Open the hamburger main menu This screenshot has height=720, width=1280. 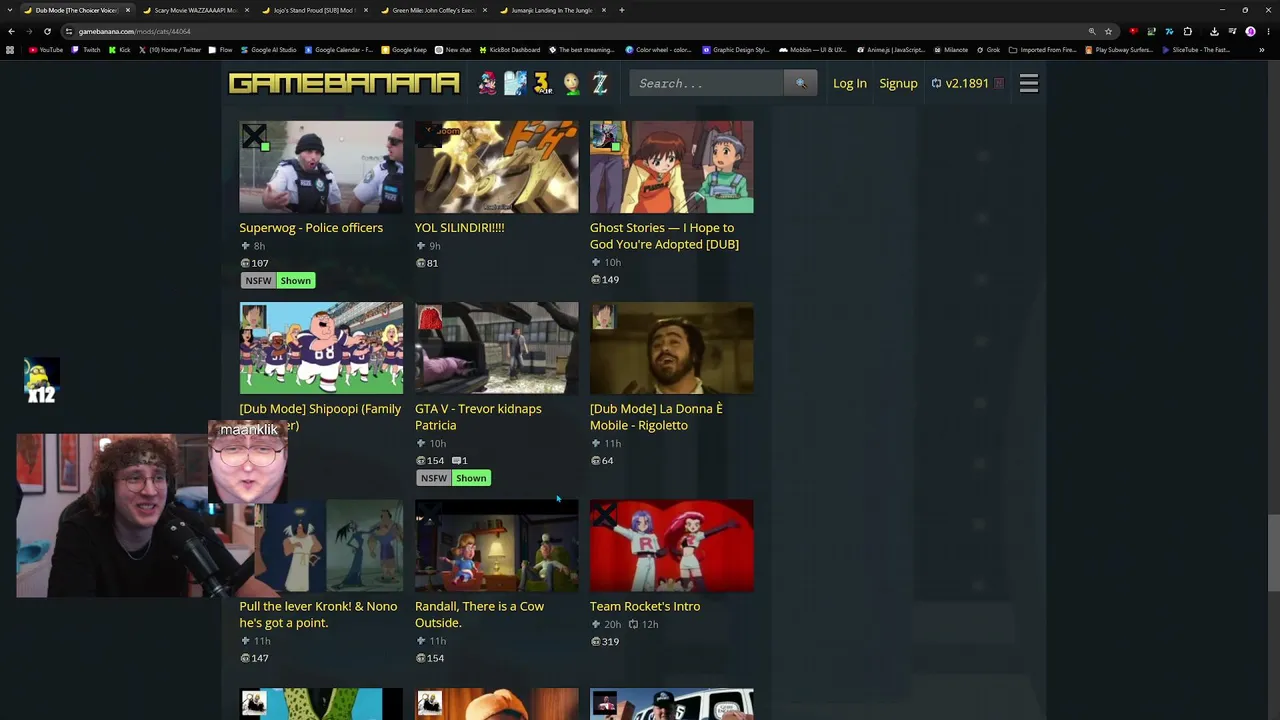pyautogui.click(x=1029, y=83)
